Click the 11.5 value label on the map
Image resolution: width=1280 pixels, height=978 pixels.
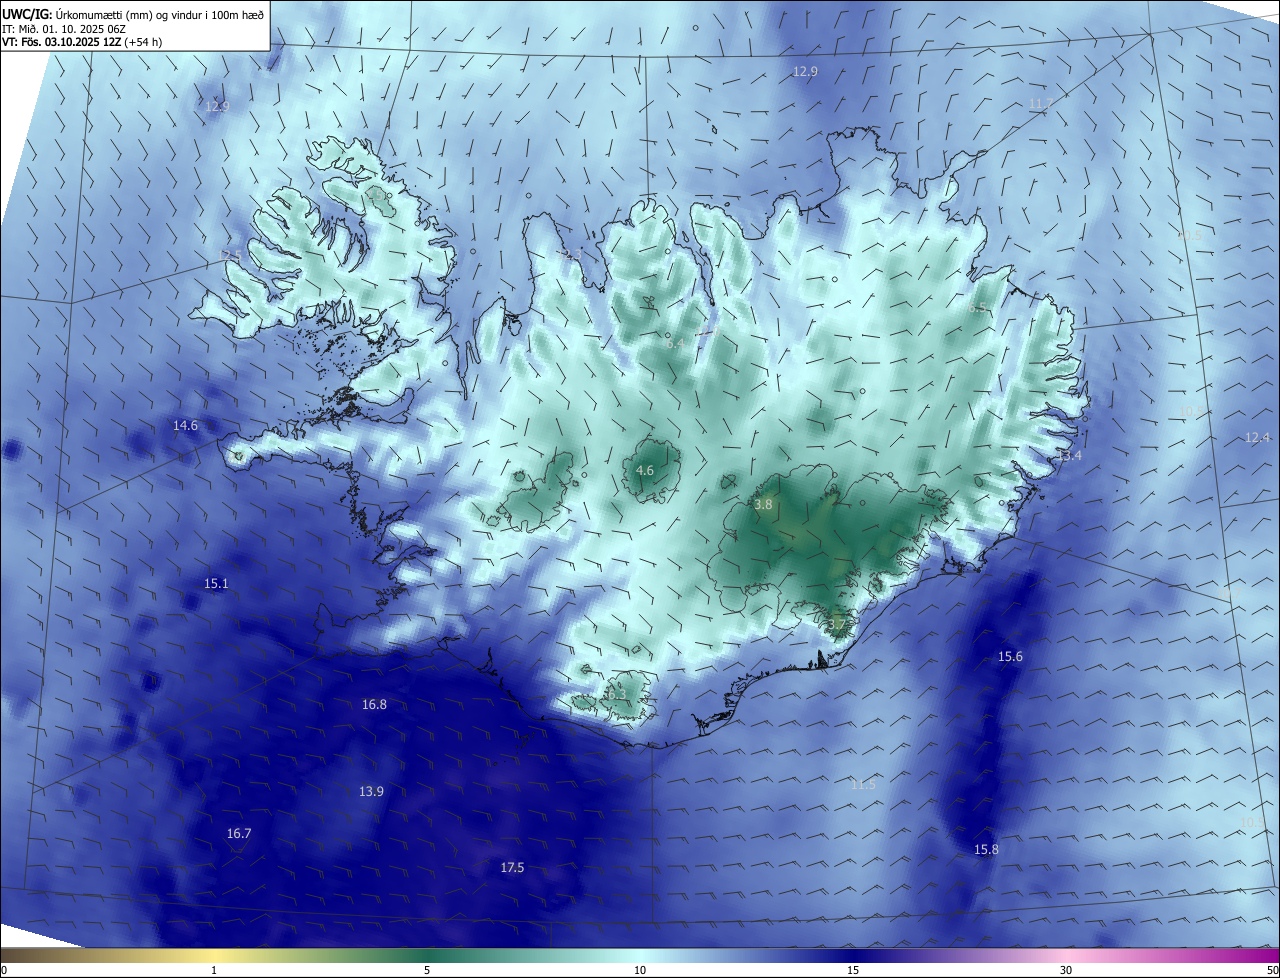coord(863,785)
